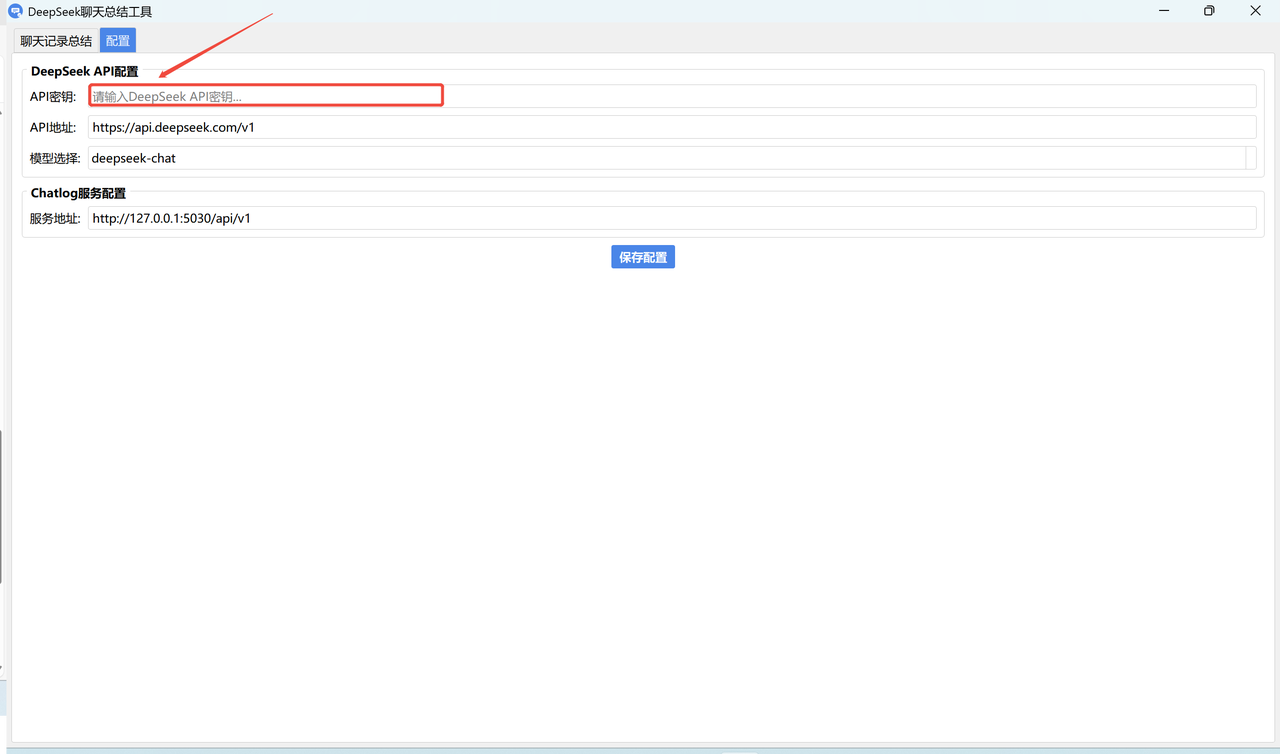Image resolution: width=1280 pixels, height=754 pixels.
Task: Select the 配置 tab
Action: (118, 41)
